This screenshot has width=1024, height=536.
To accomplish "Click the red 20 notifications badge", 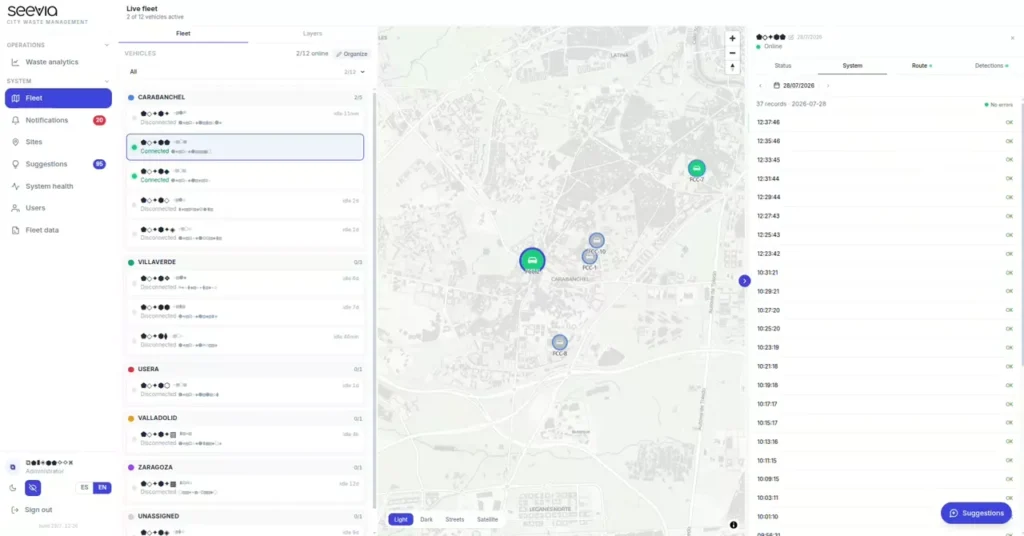I will (x=99, y=120).
